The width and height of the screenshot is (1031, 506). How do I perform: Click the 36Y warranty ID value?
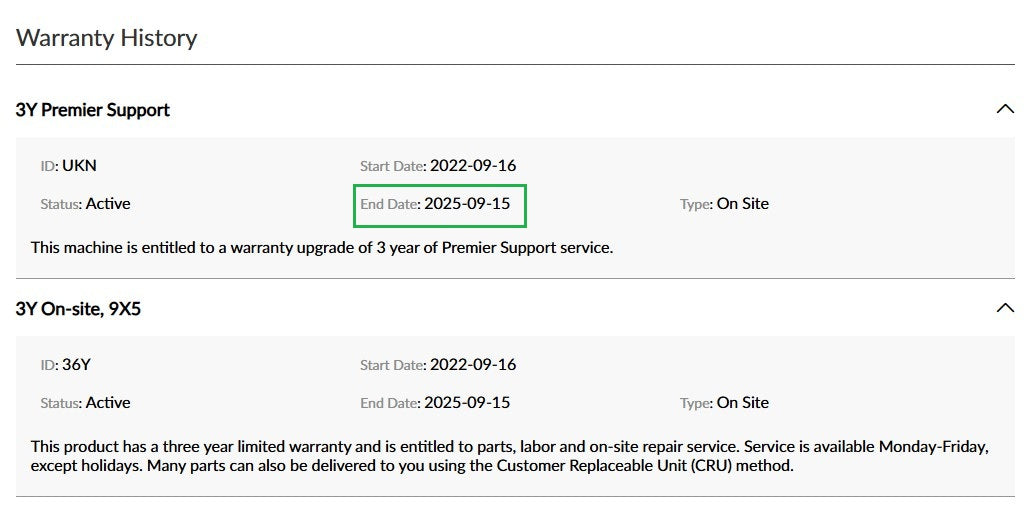click(x=76, y=364)
